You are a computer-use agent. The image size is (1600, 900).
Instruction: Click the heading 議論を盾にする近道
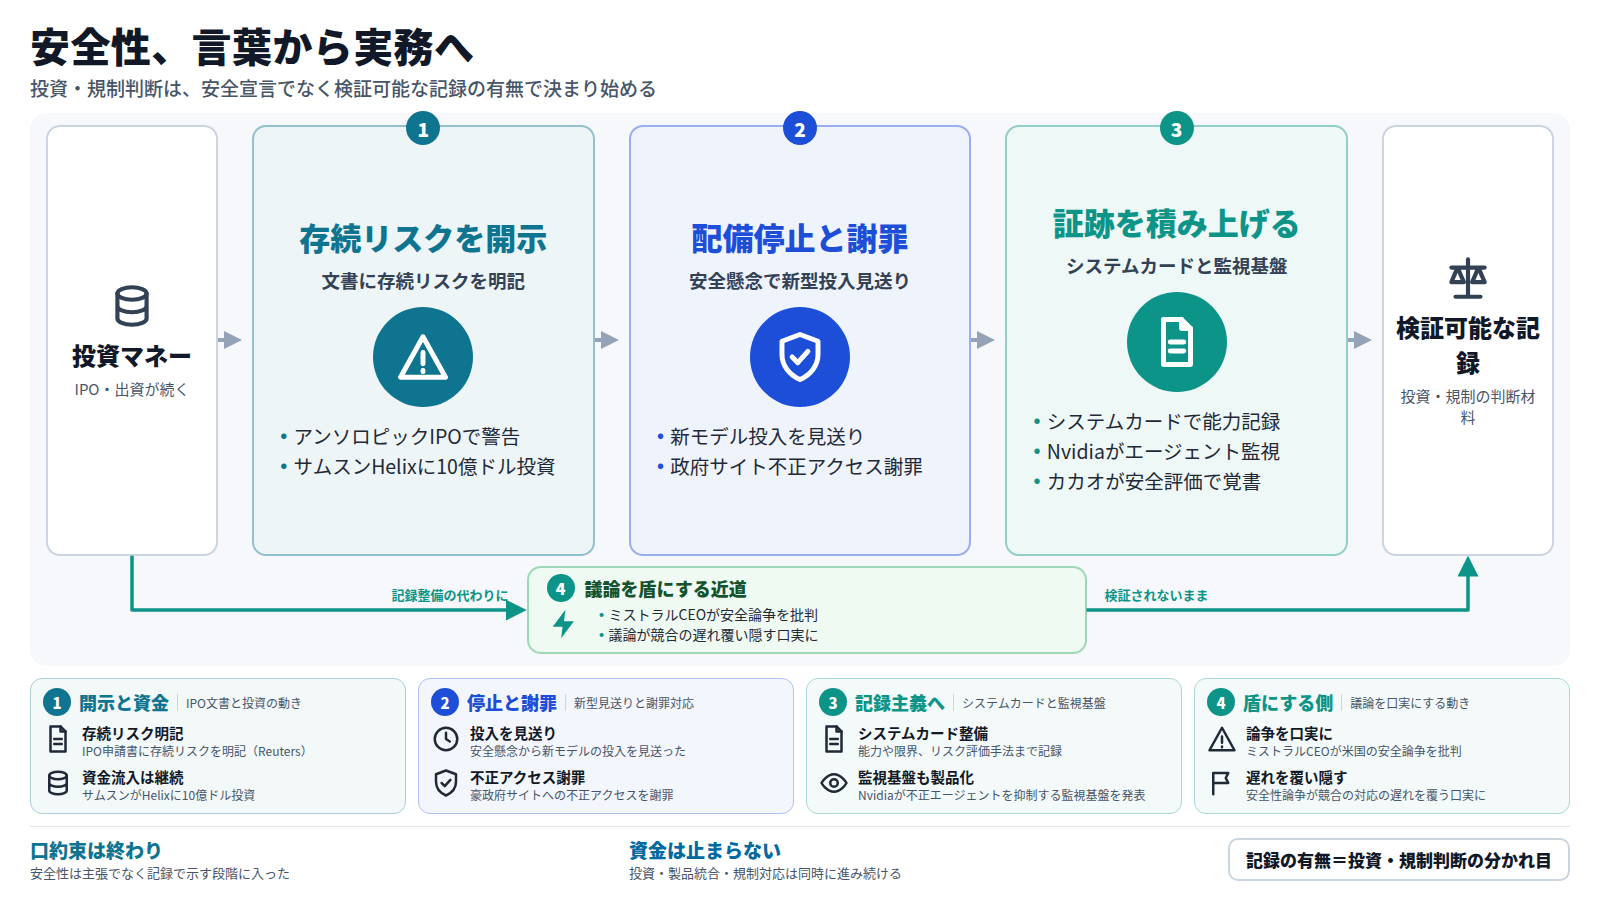click(666, 589)
